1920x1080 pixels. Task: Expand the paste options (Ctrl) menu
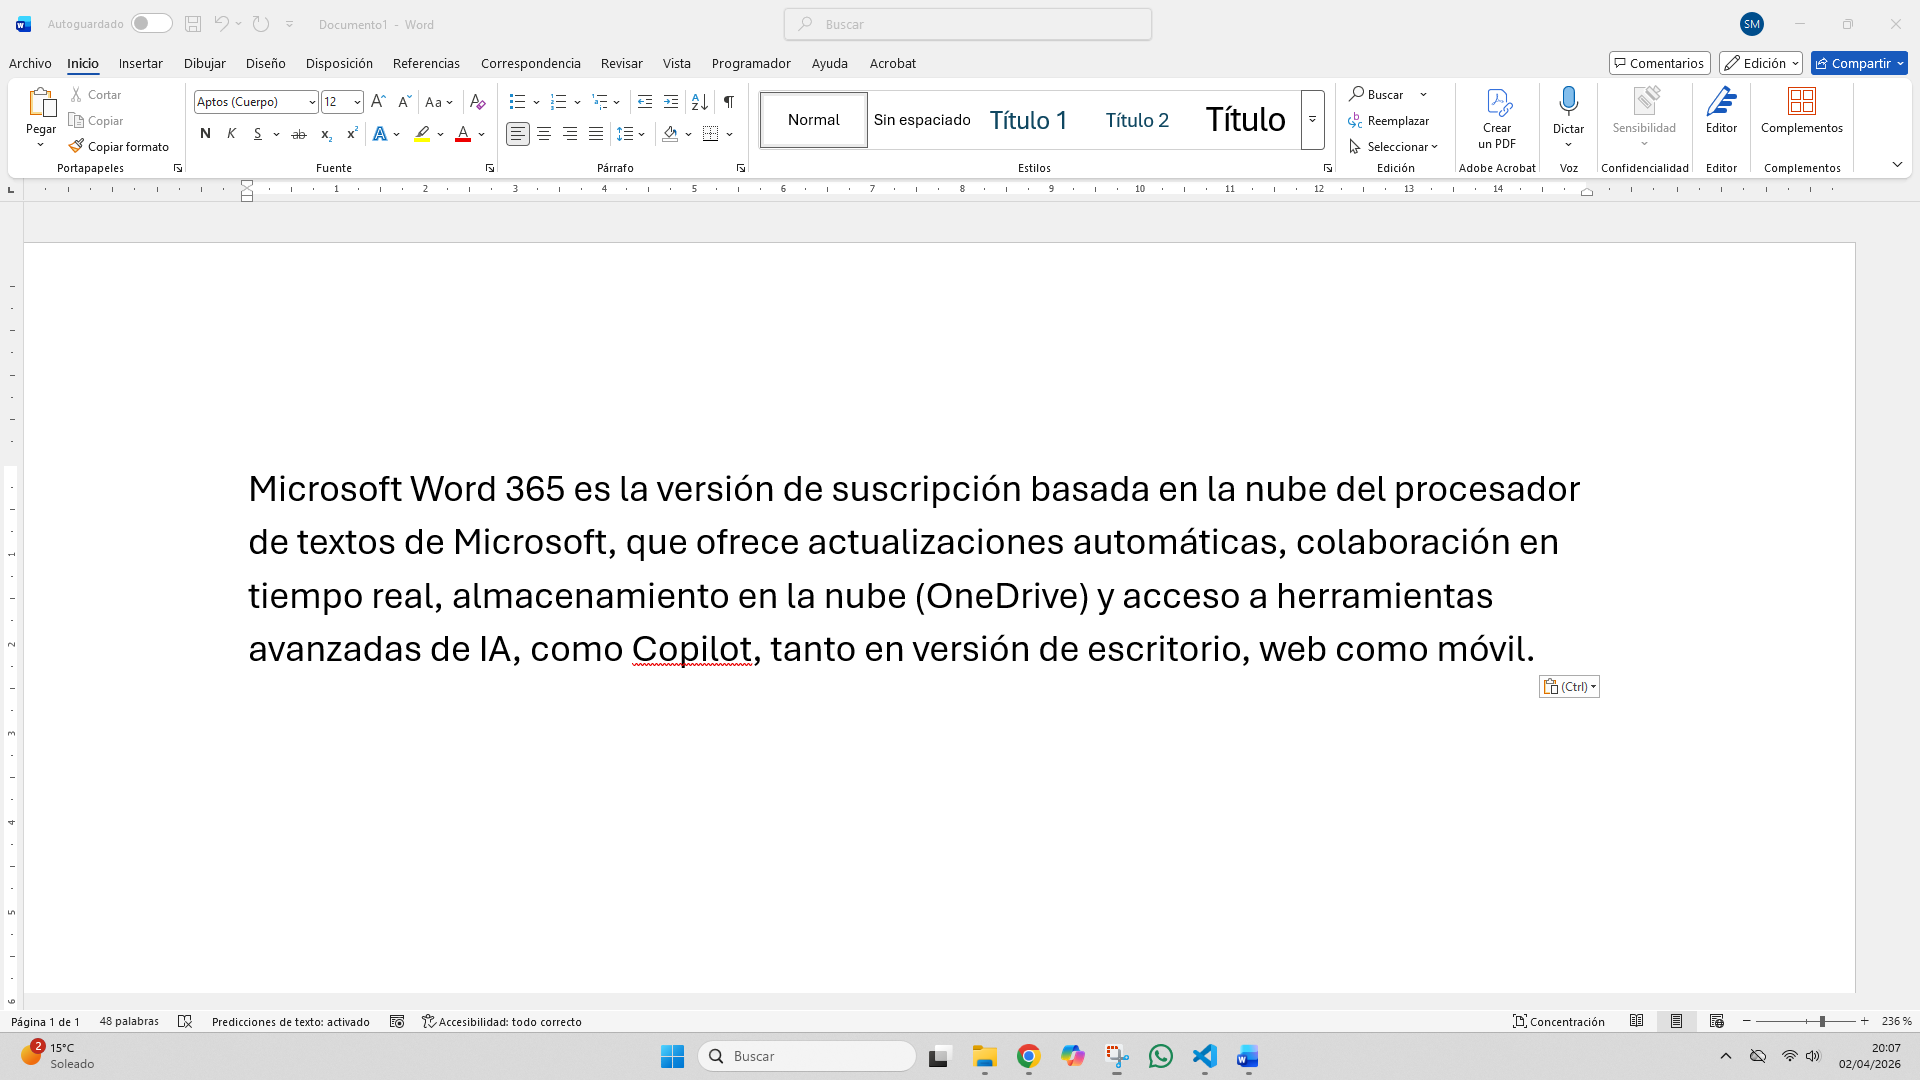pos(1592,686)
